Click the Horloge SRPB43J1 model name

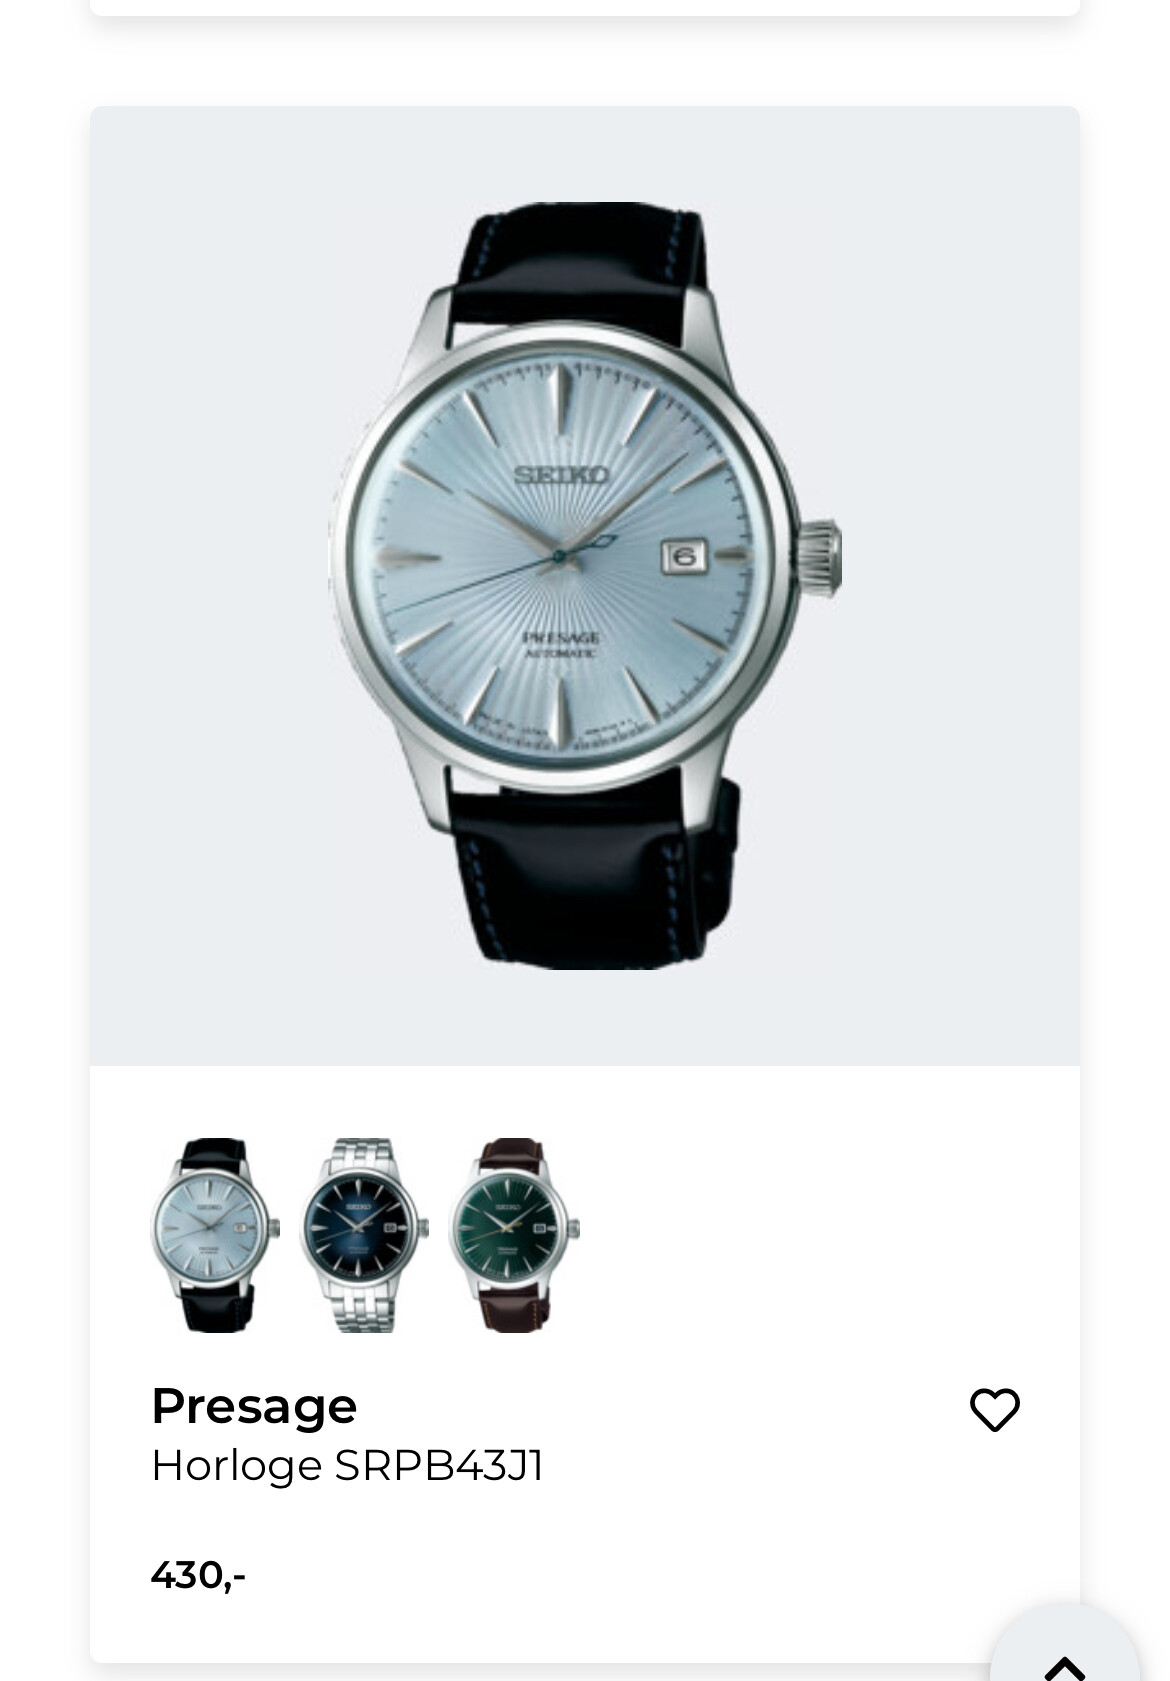[x=347, y=1466]
